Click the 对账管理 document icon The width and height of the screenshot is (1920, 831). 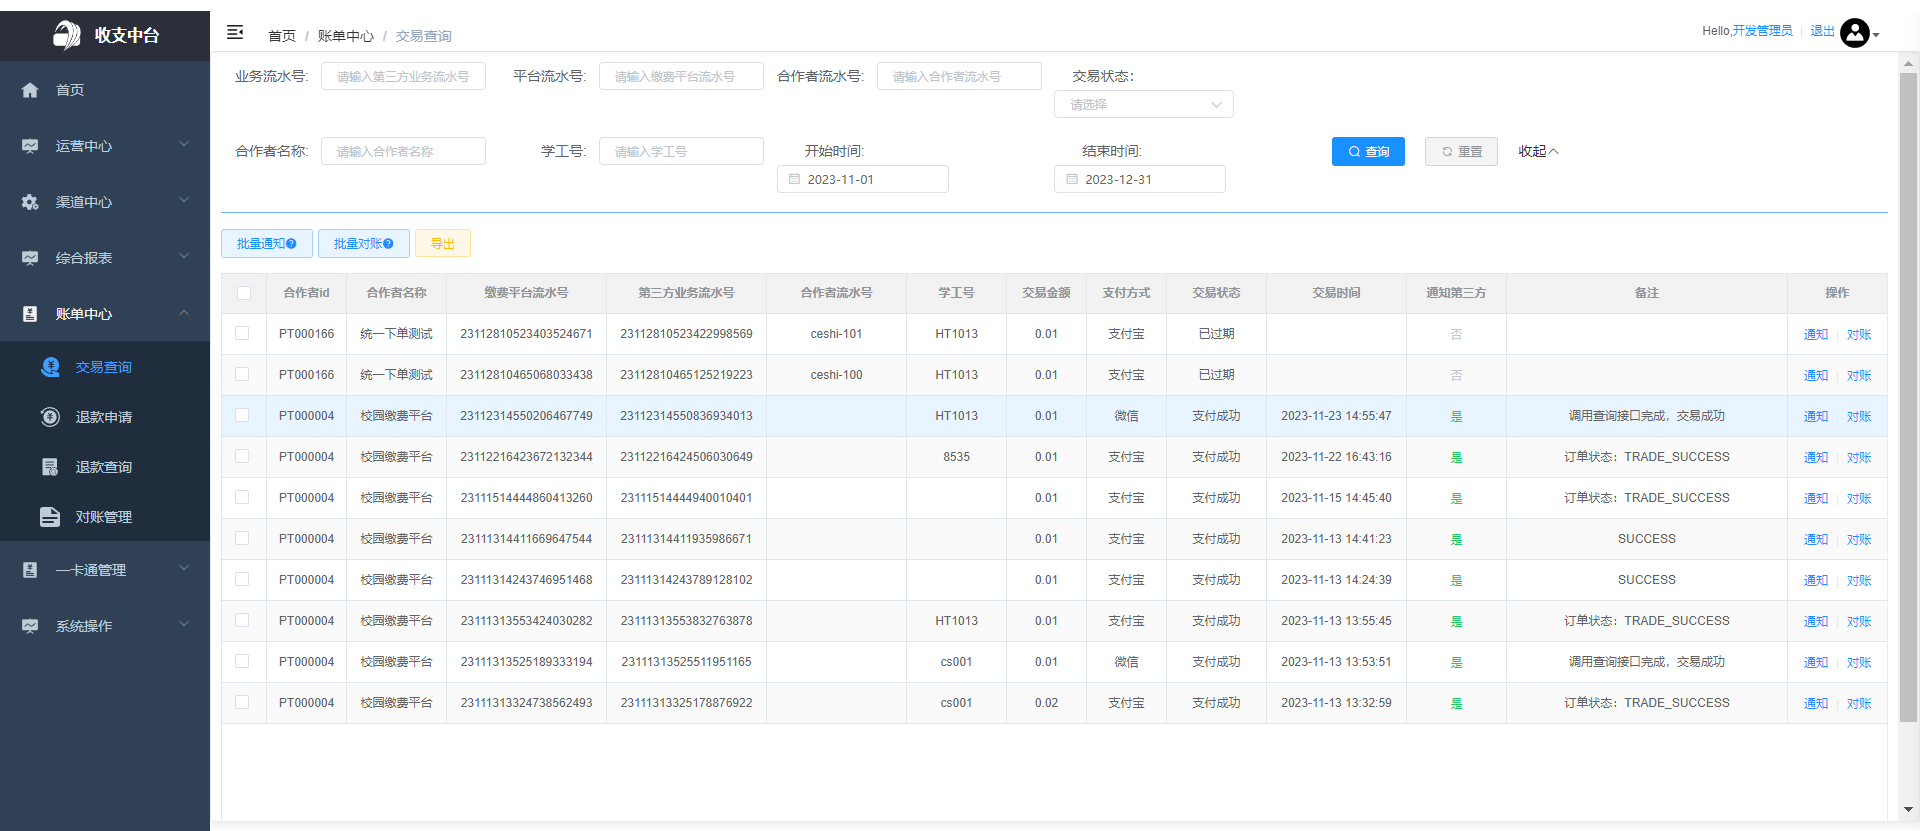[50, 517]
